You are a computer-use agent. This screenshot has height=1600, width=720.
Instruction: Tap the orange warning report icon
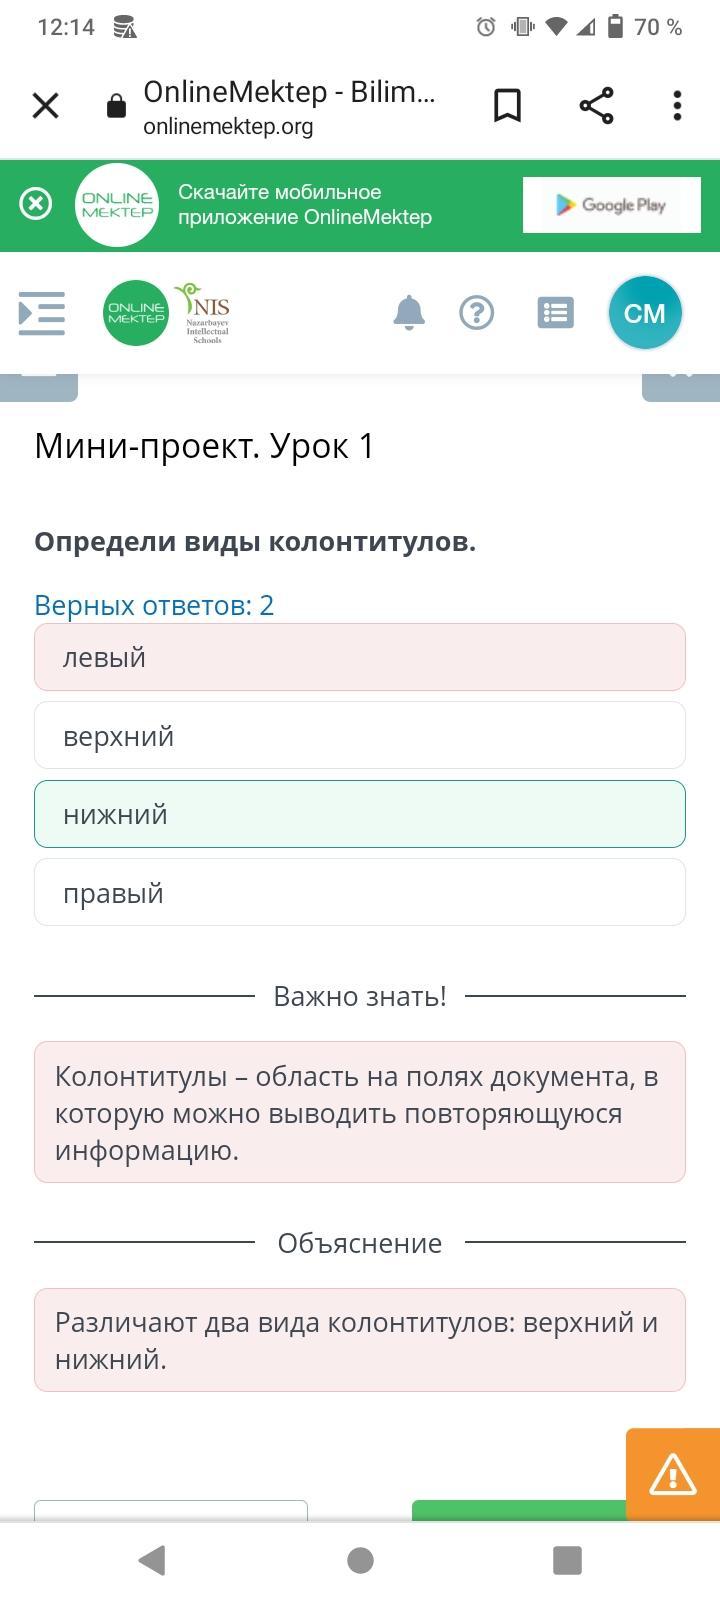(673, 1475)
